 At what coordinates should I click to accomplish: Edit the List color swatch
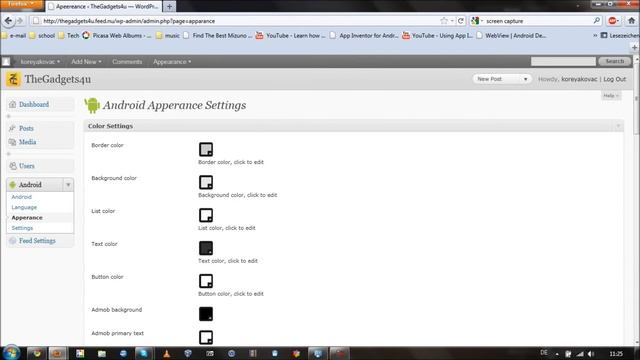pyautogui.click(x=206, y=215)
